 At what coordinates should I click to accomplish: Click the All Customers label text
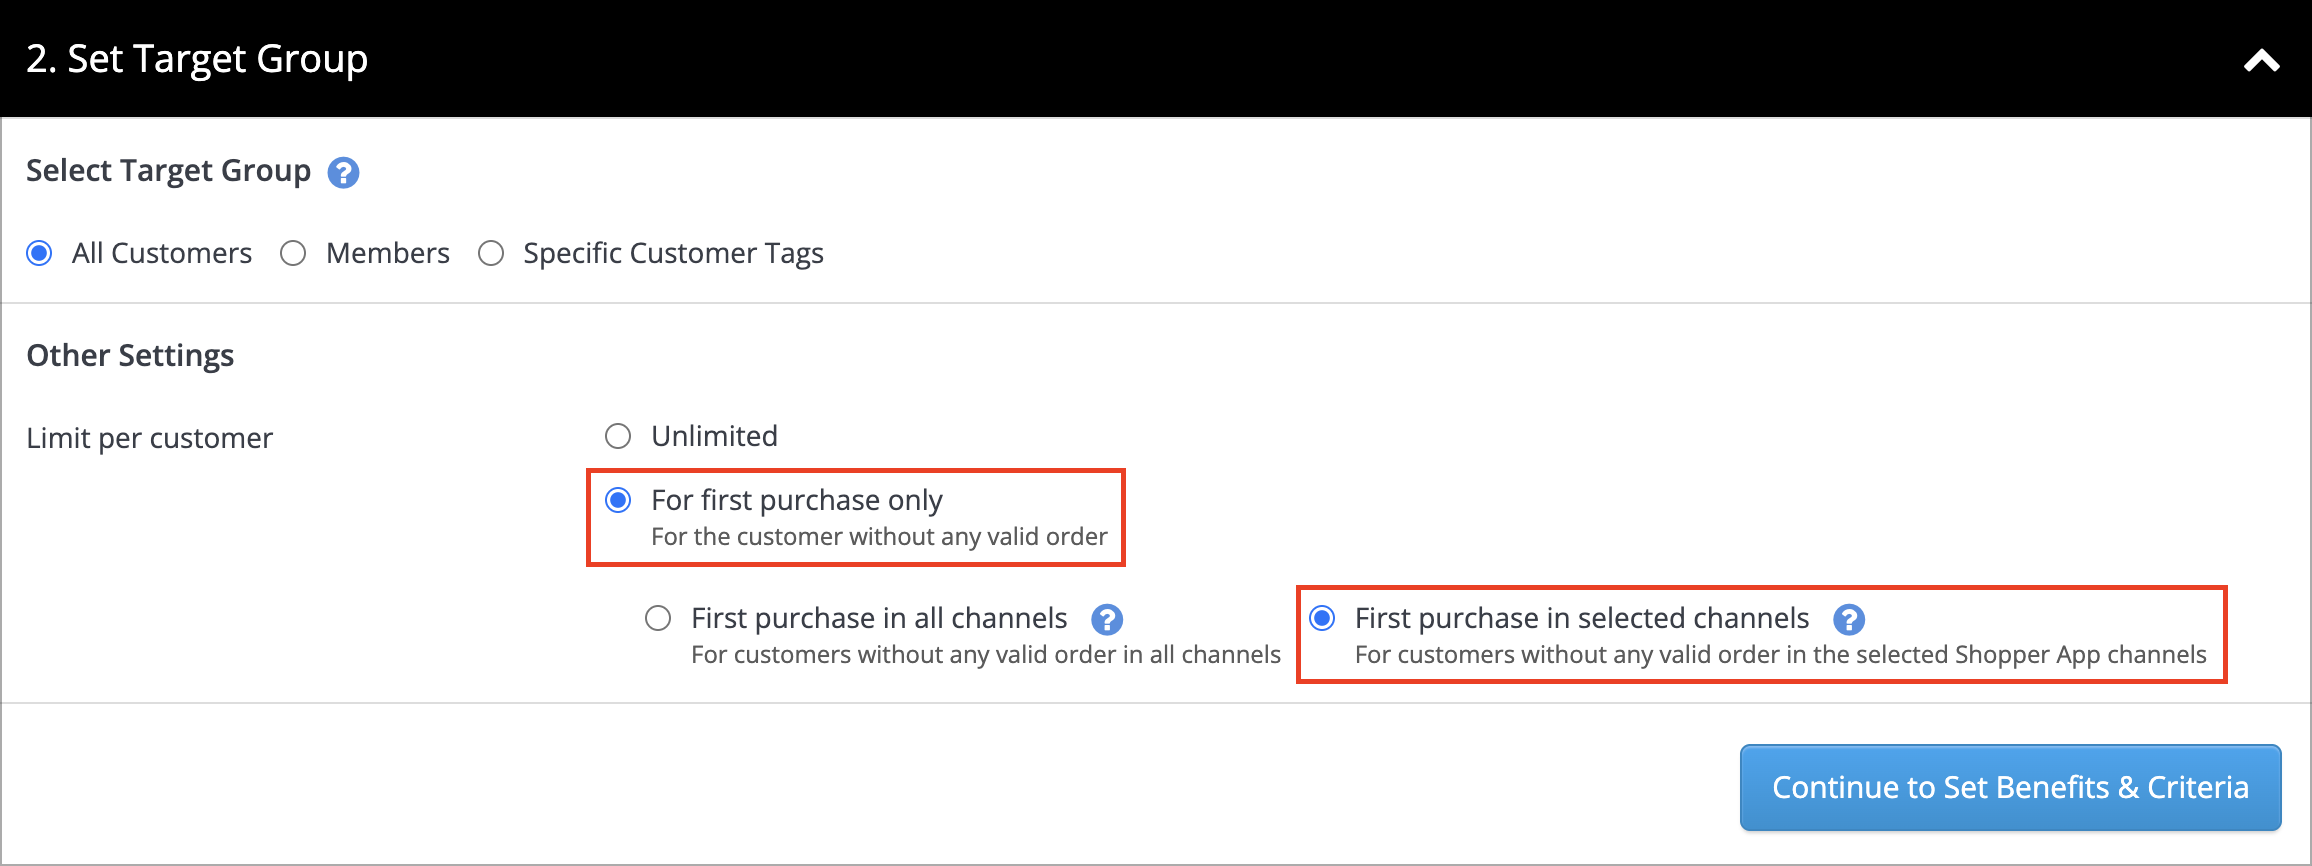click(x=162, y=253)
